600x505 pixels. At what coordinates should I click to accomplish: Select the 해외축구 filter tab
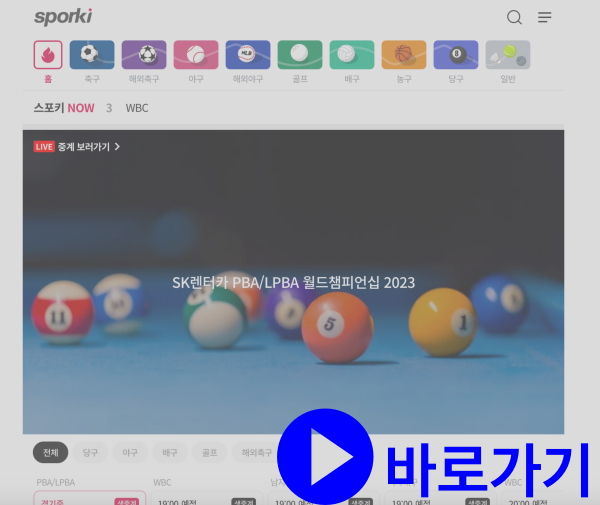(256, 453)
